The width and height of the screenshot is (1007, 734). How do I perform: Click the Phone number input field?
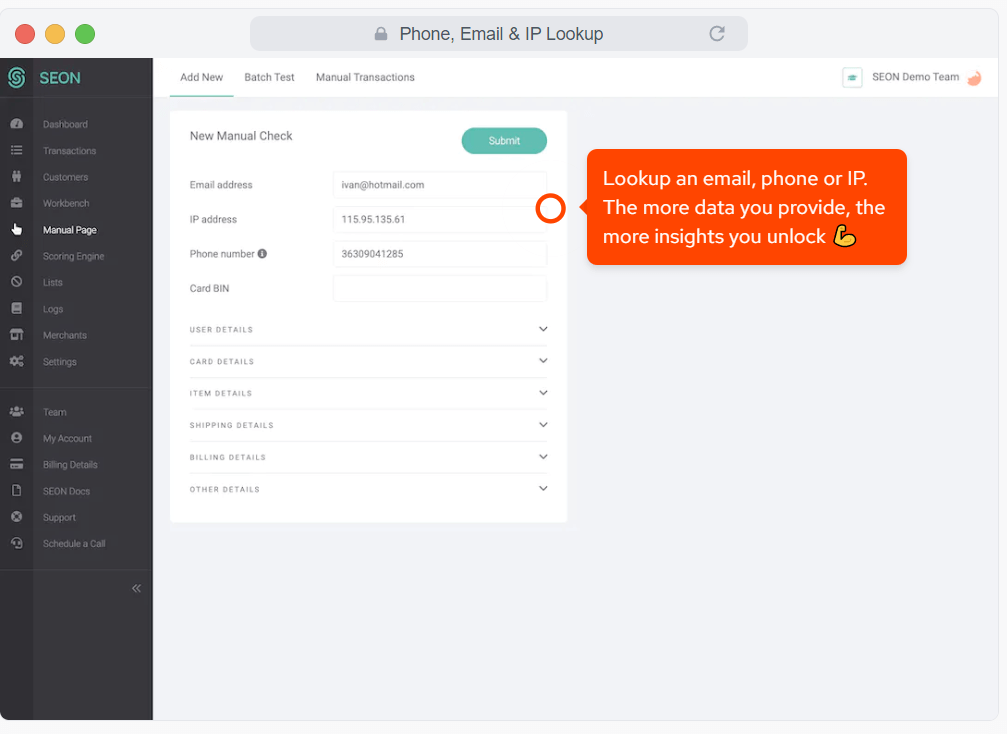(x=440, y=254)
